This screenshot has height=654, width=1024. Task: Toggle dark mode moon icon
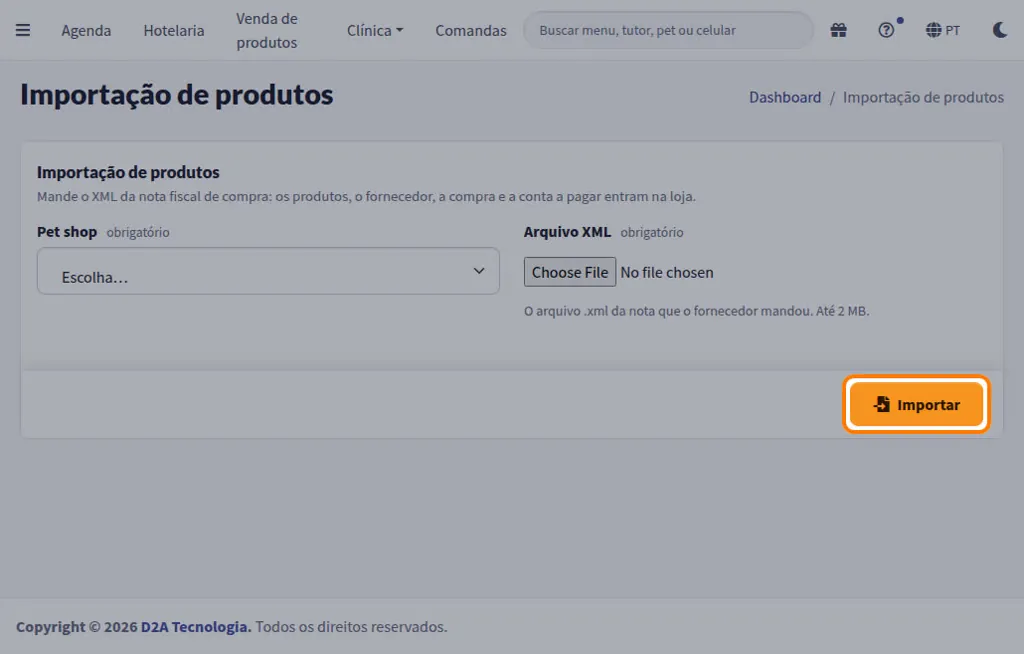click(1000, 30)
